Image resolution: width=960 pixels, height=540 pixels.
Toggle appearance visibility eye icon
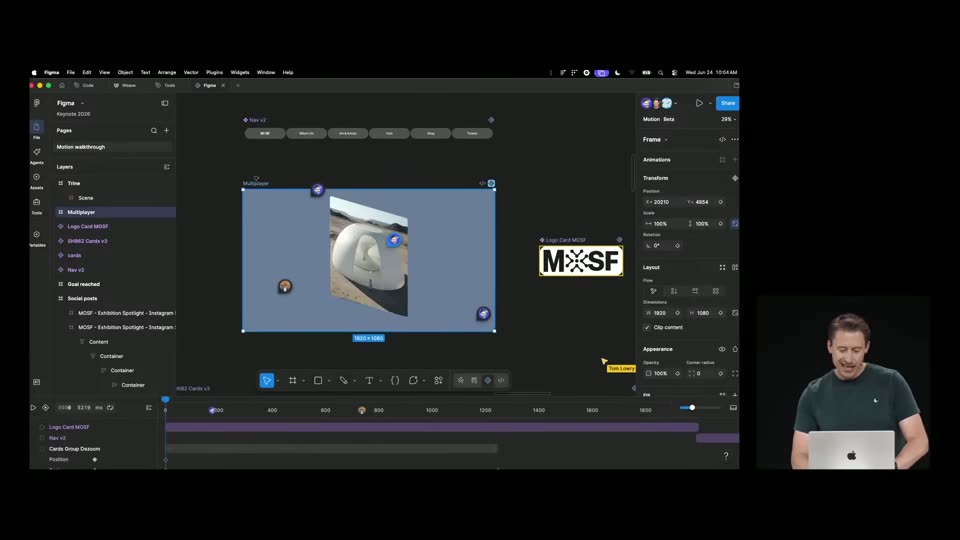722,349
